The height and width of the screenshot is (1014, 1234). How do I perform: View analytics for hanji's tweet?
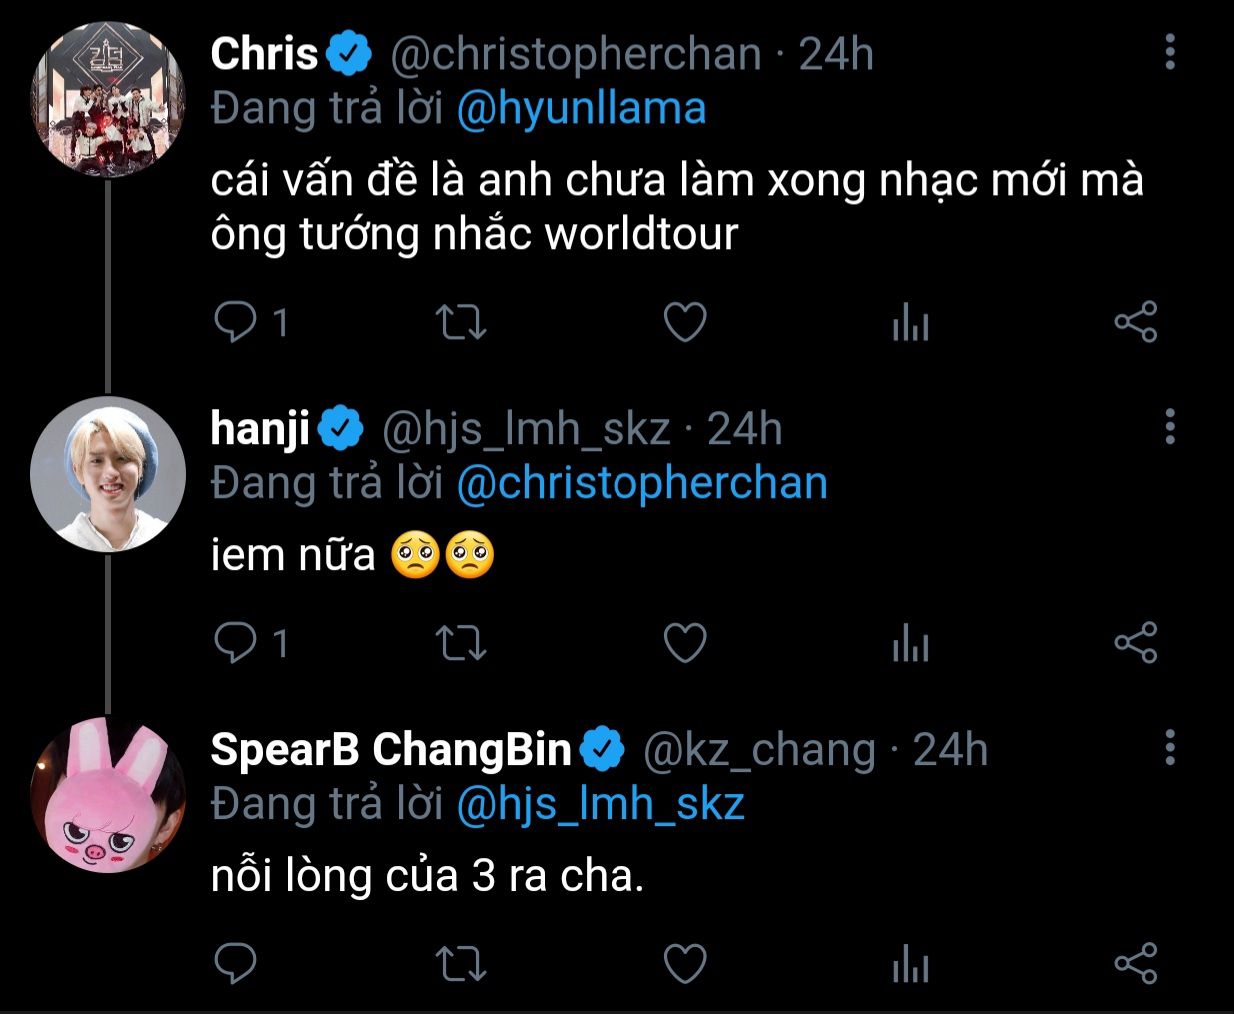(x=910, y=644)
